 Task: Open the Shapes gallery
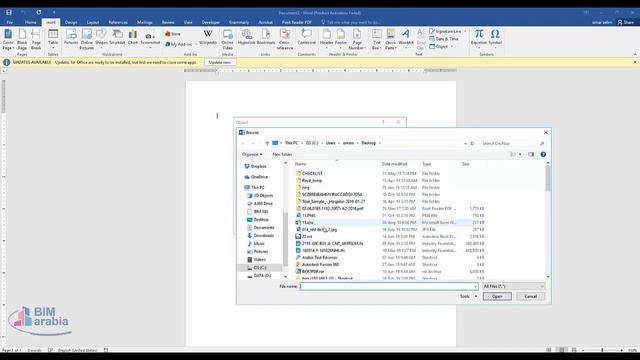pos(101,38)
